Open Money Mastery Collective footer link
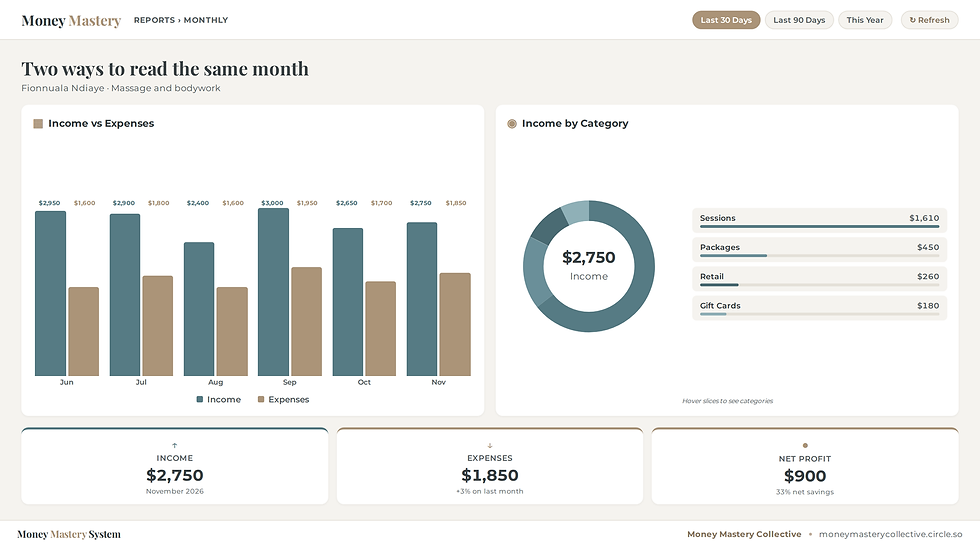The image size is (980, 547). pyautogui.click(x=744, y=534)
